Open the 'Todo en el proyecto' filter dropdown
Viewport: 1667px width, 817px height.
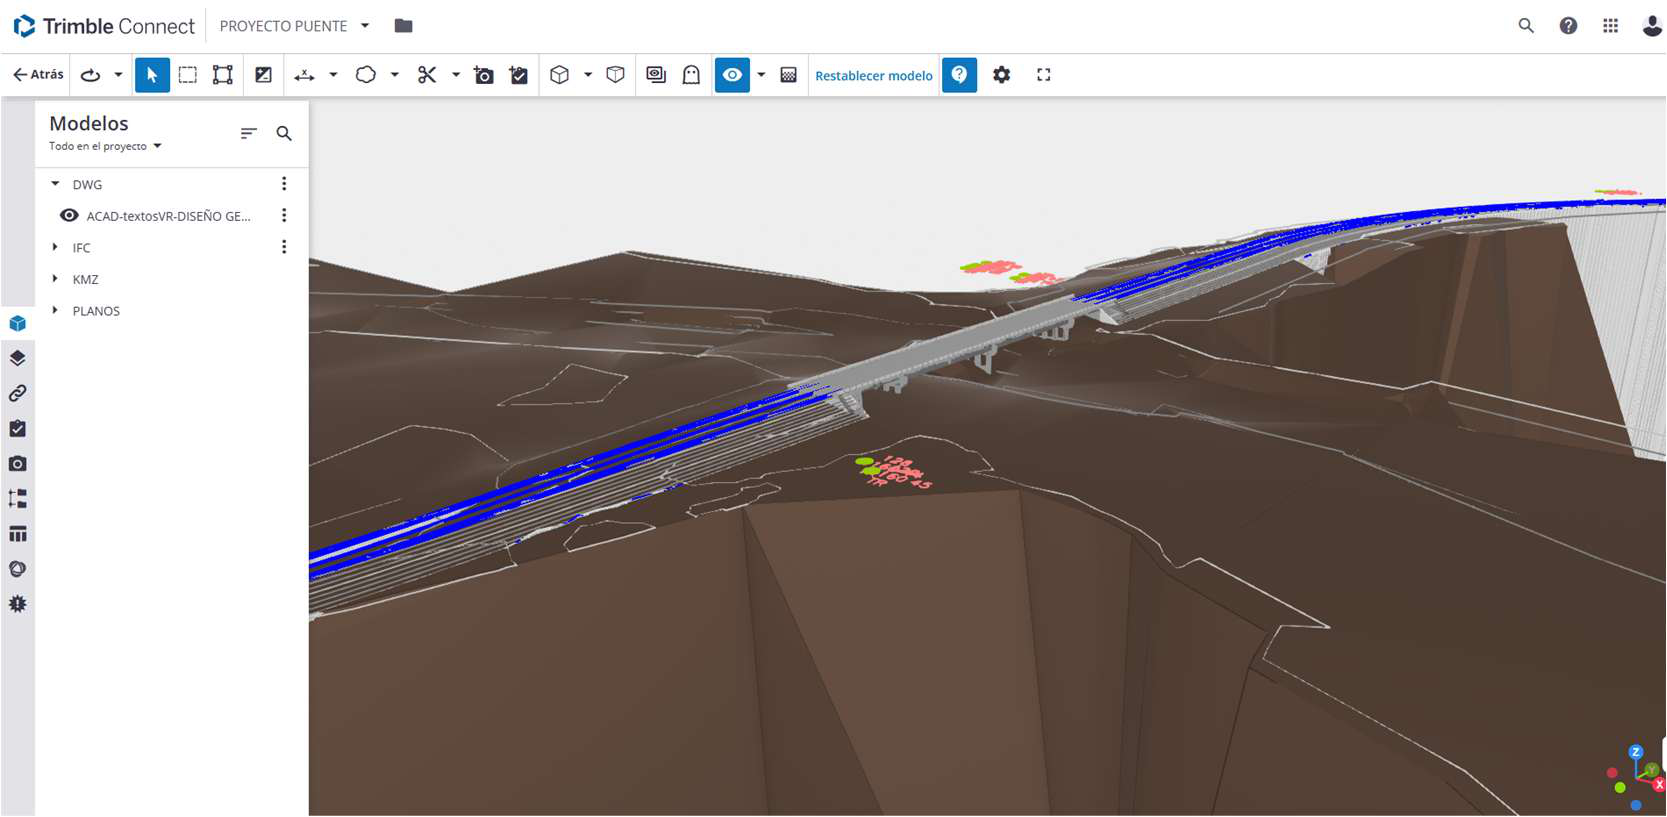click(x=105, y=146)
